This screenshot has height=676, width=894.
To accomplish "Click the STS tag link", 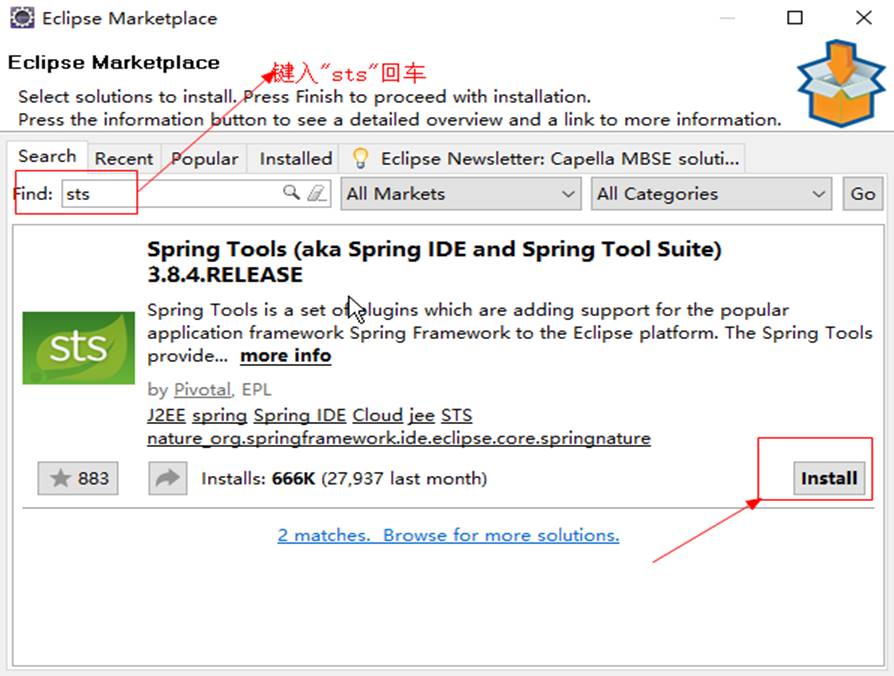I will [x=457, y=415].
